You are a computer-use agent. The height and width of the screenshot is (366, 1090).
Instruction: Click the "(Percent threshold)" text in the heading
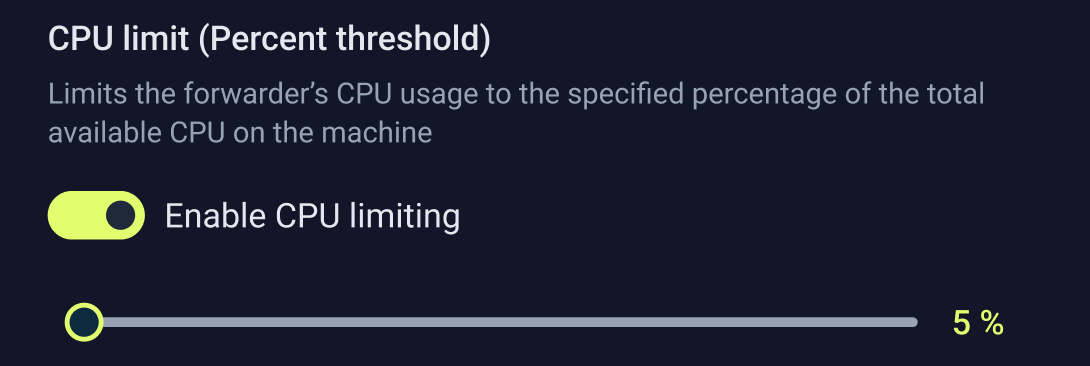[344, 40]
